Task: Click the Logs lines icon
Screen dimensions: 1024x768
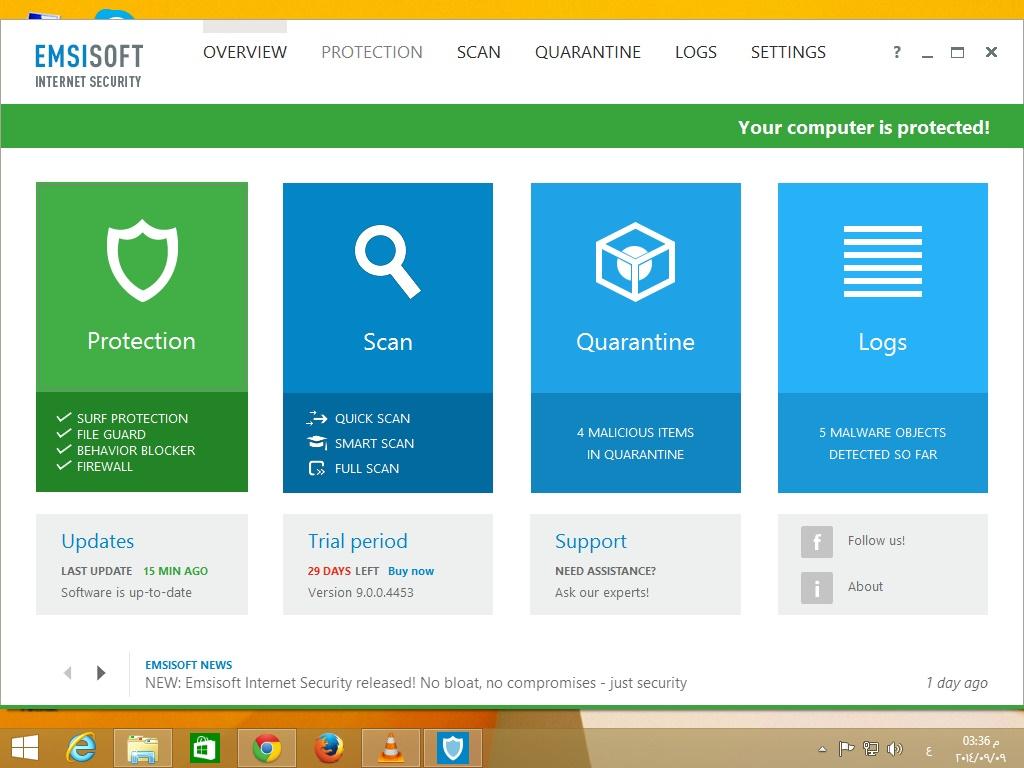Action: [882, 261]
